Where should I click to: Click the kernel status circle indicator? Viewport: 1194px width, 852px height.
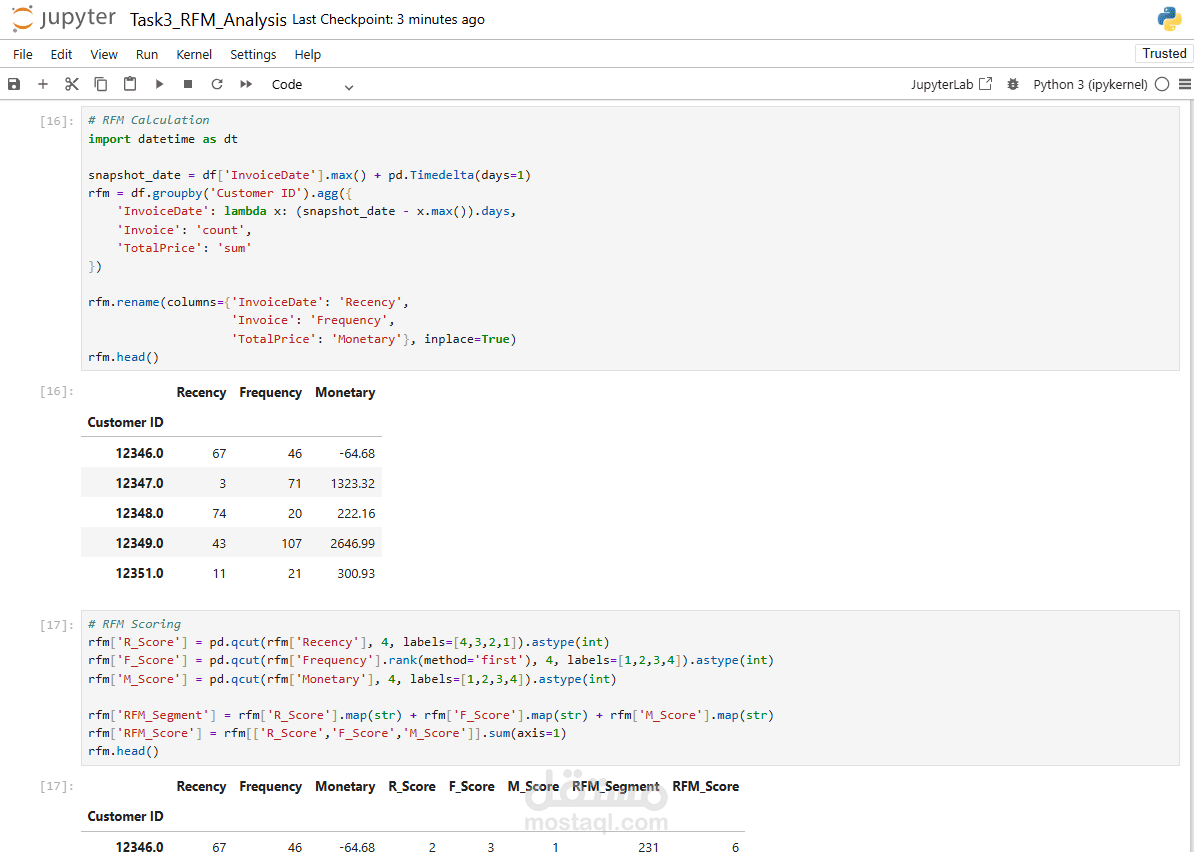[x=1162, y=85]
